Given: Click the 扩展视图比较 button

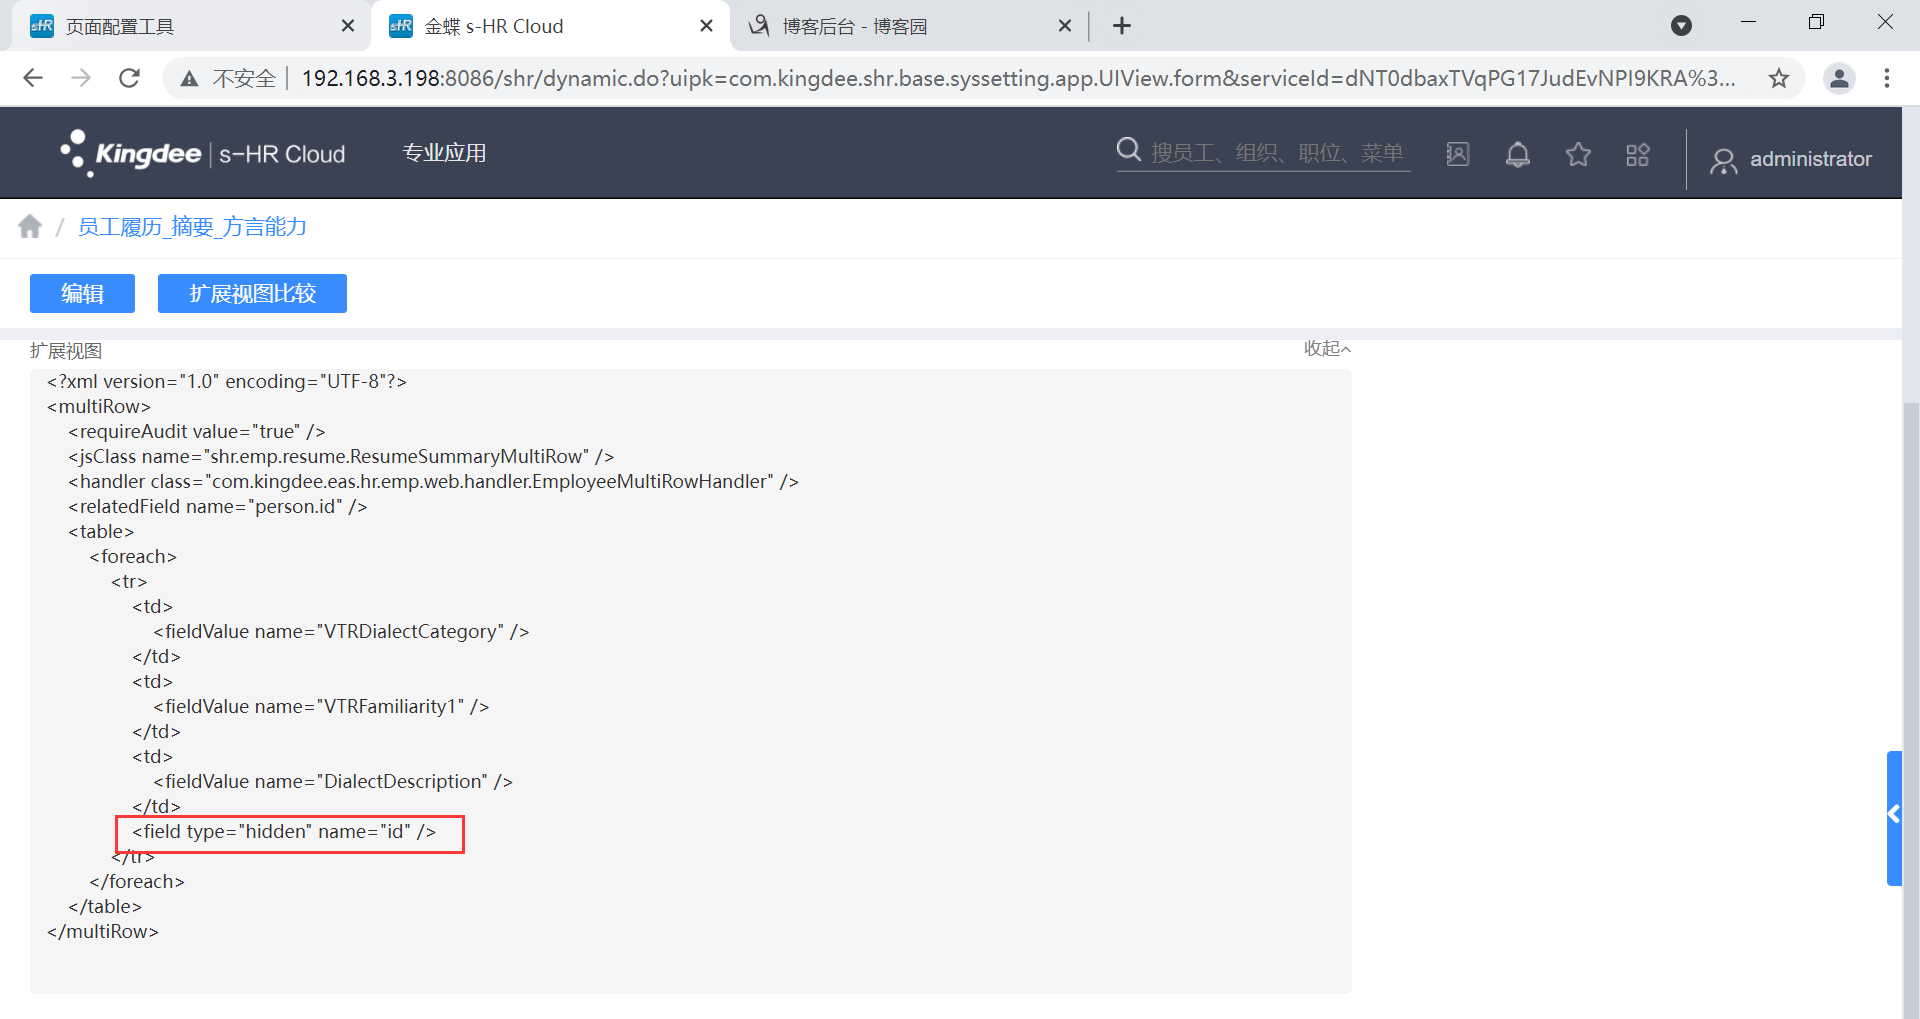Looking at the screenshot, I should click(252, 294).
